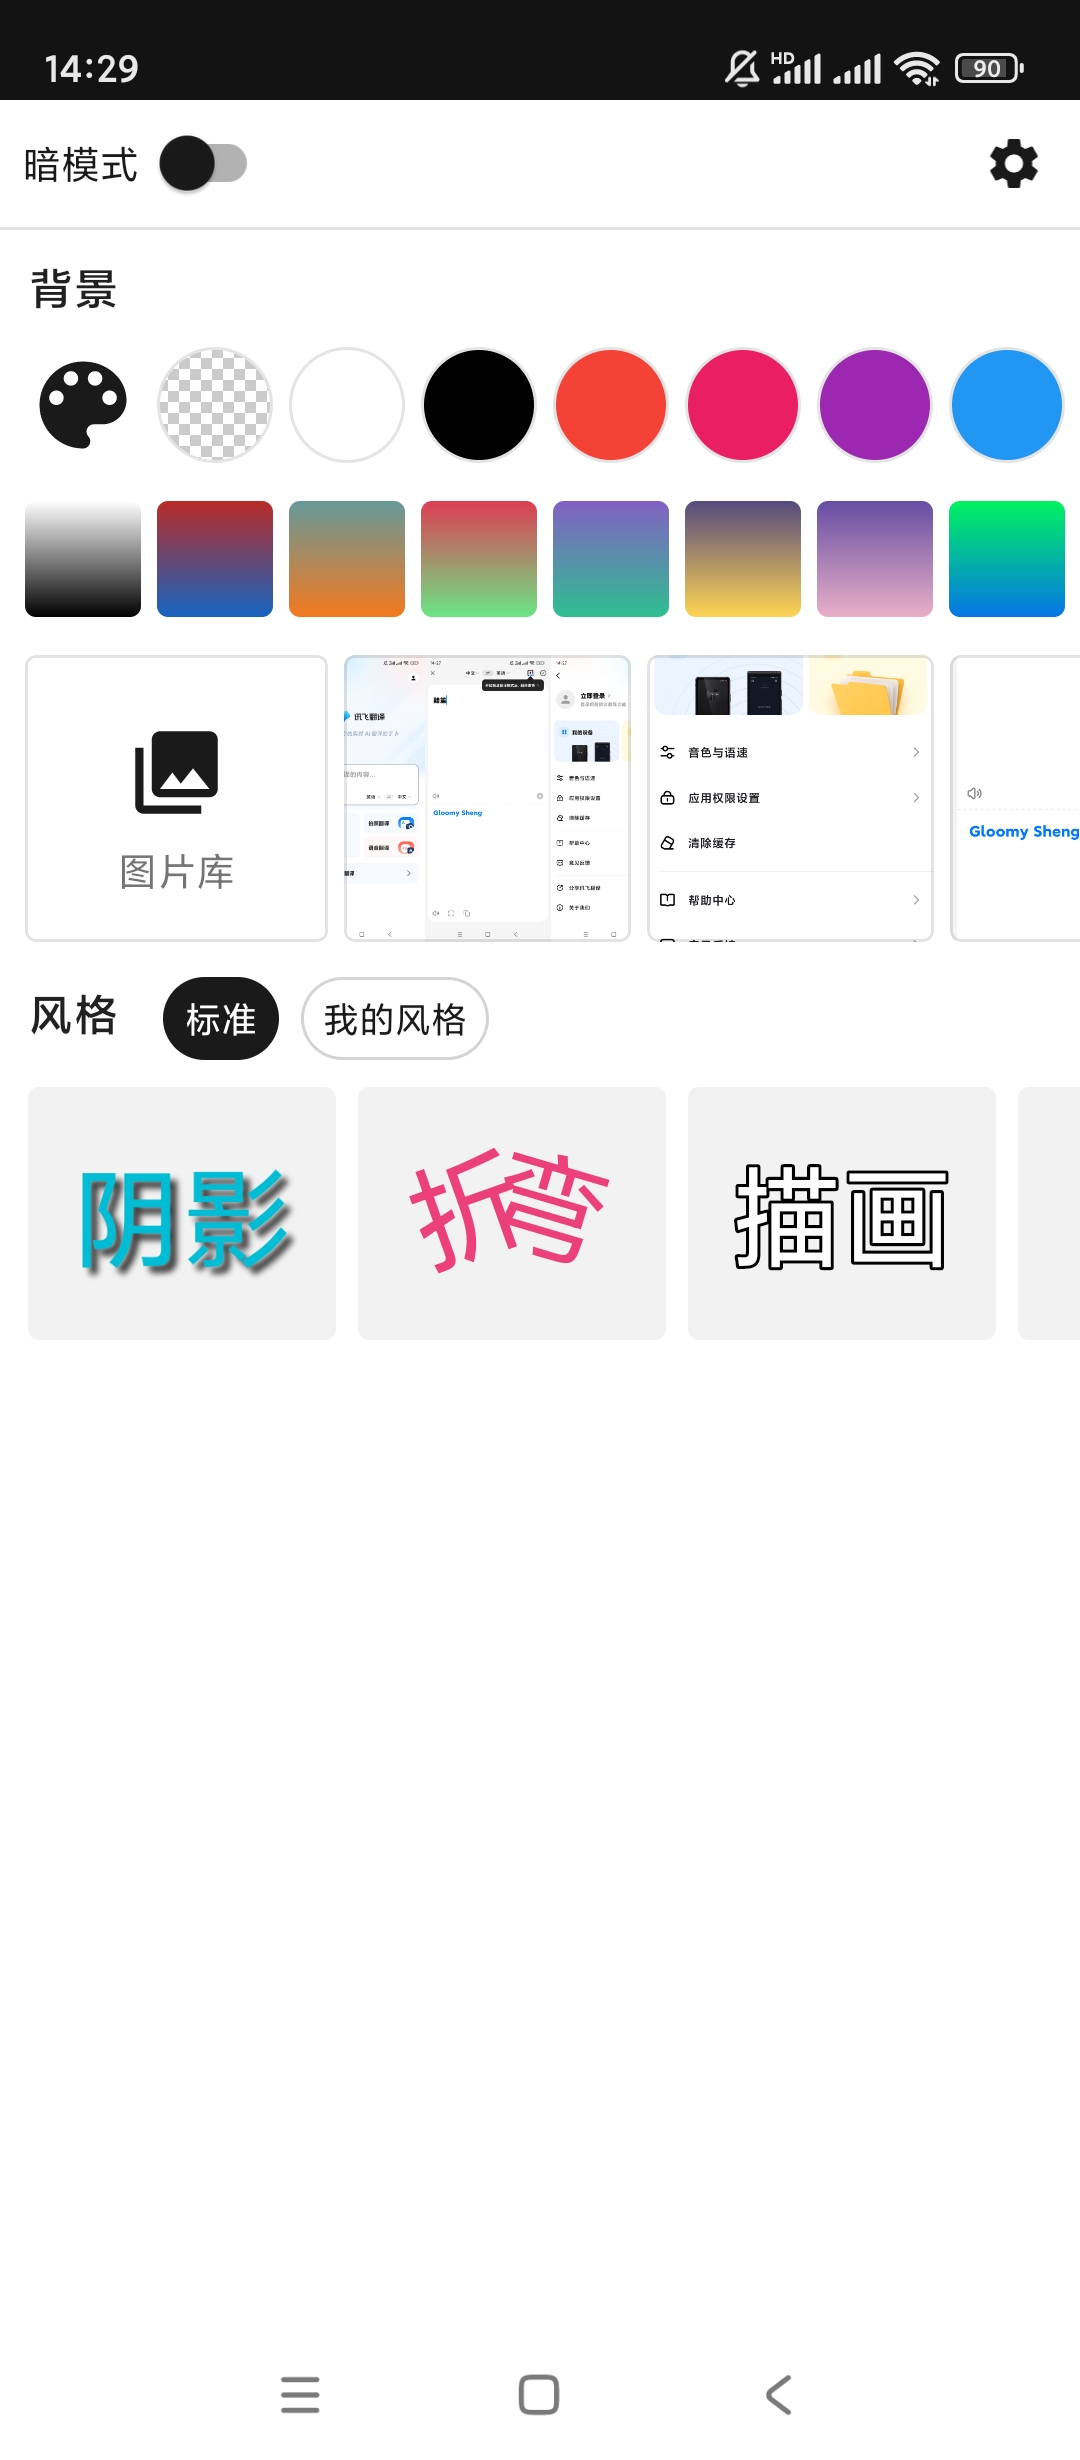Tap the Android back navigation icon
Image resolution: width=1080 pixels, height=2460 pixels.
[778, 2394]
